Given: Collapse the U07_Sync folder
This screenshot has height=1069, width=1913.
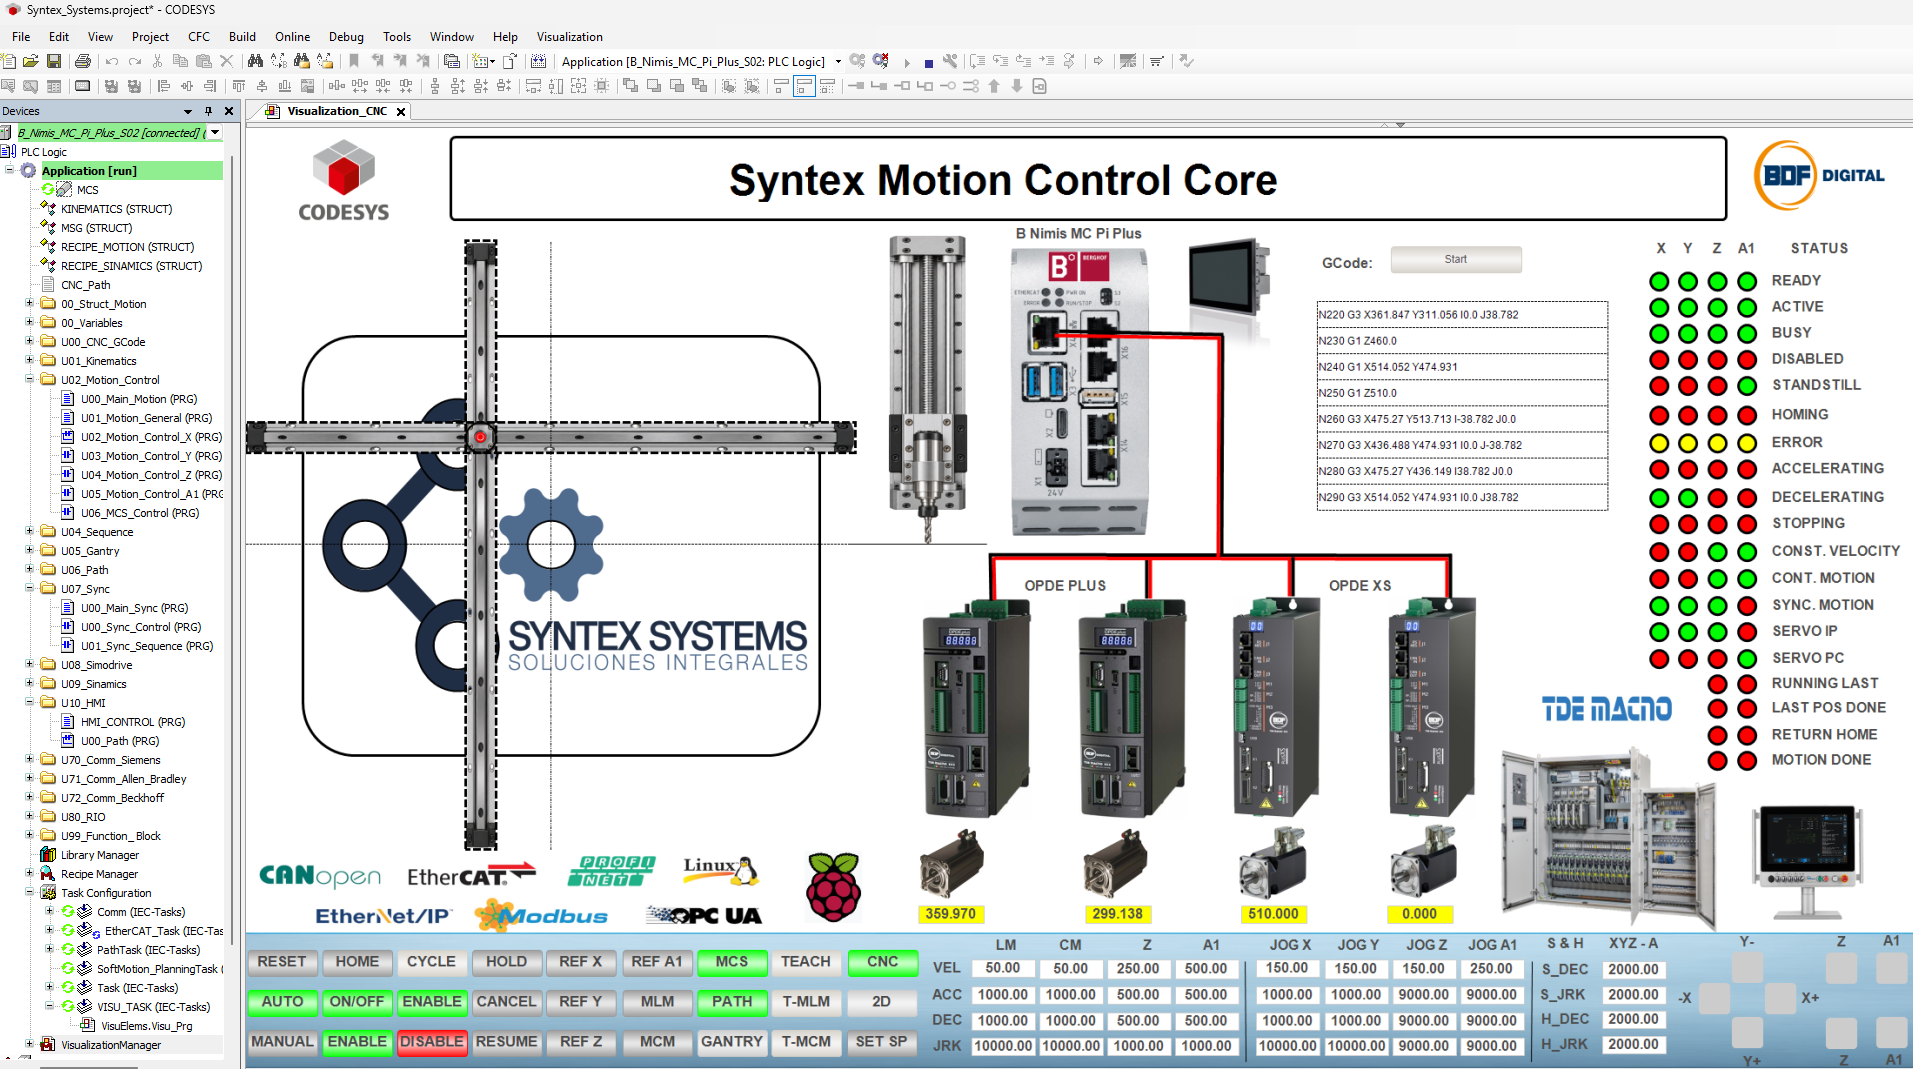Looking at the screenshot, I should (x=30, y=589).
